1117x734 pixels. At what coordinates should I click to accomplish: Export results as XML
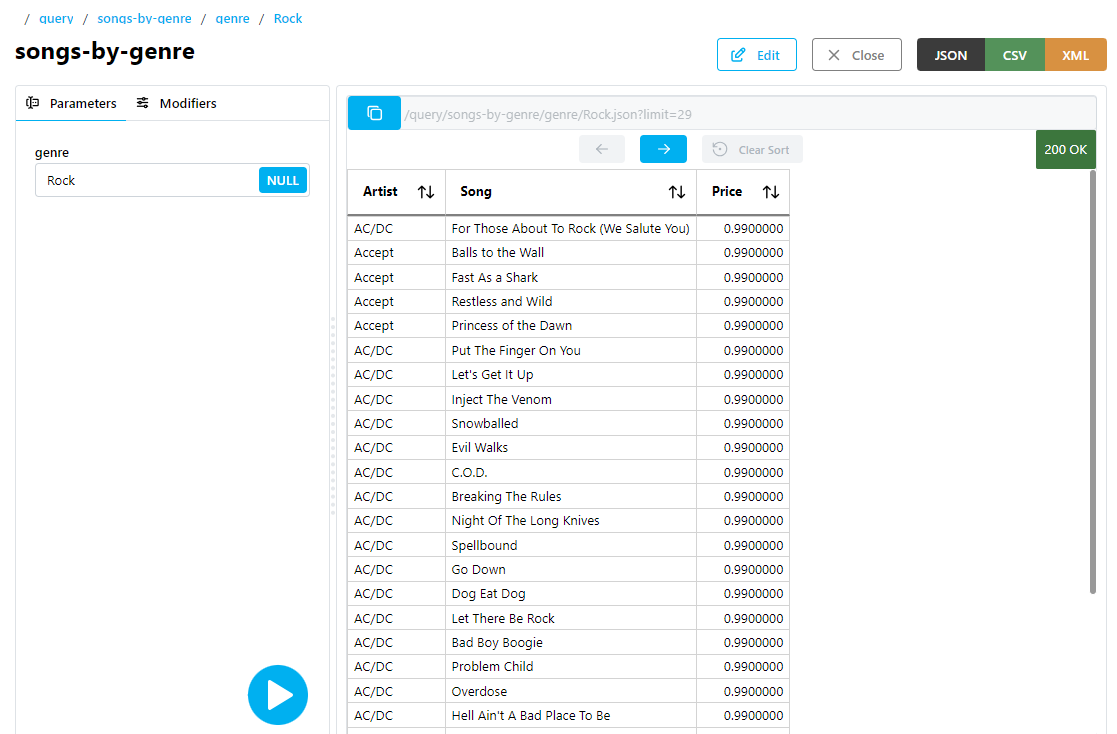point(1076,55)
